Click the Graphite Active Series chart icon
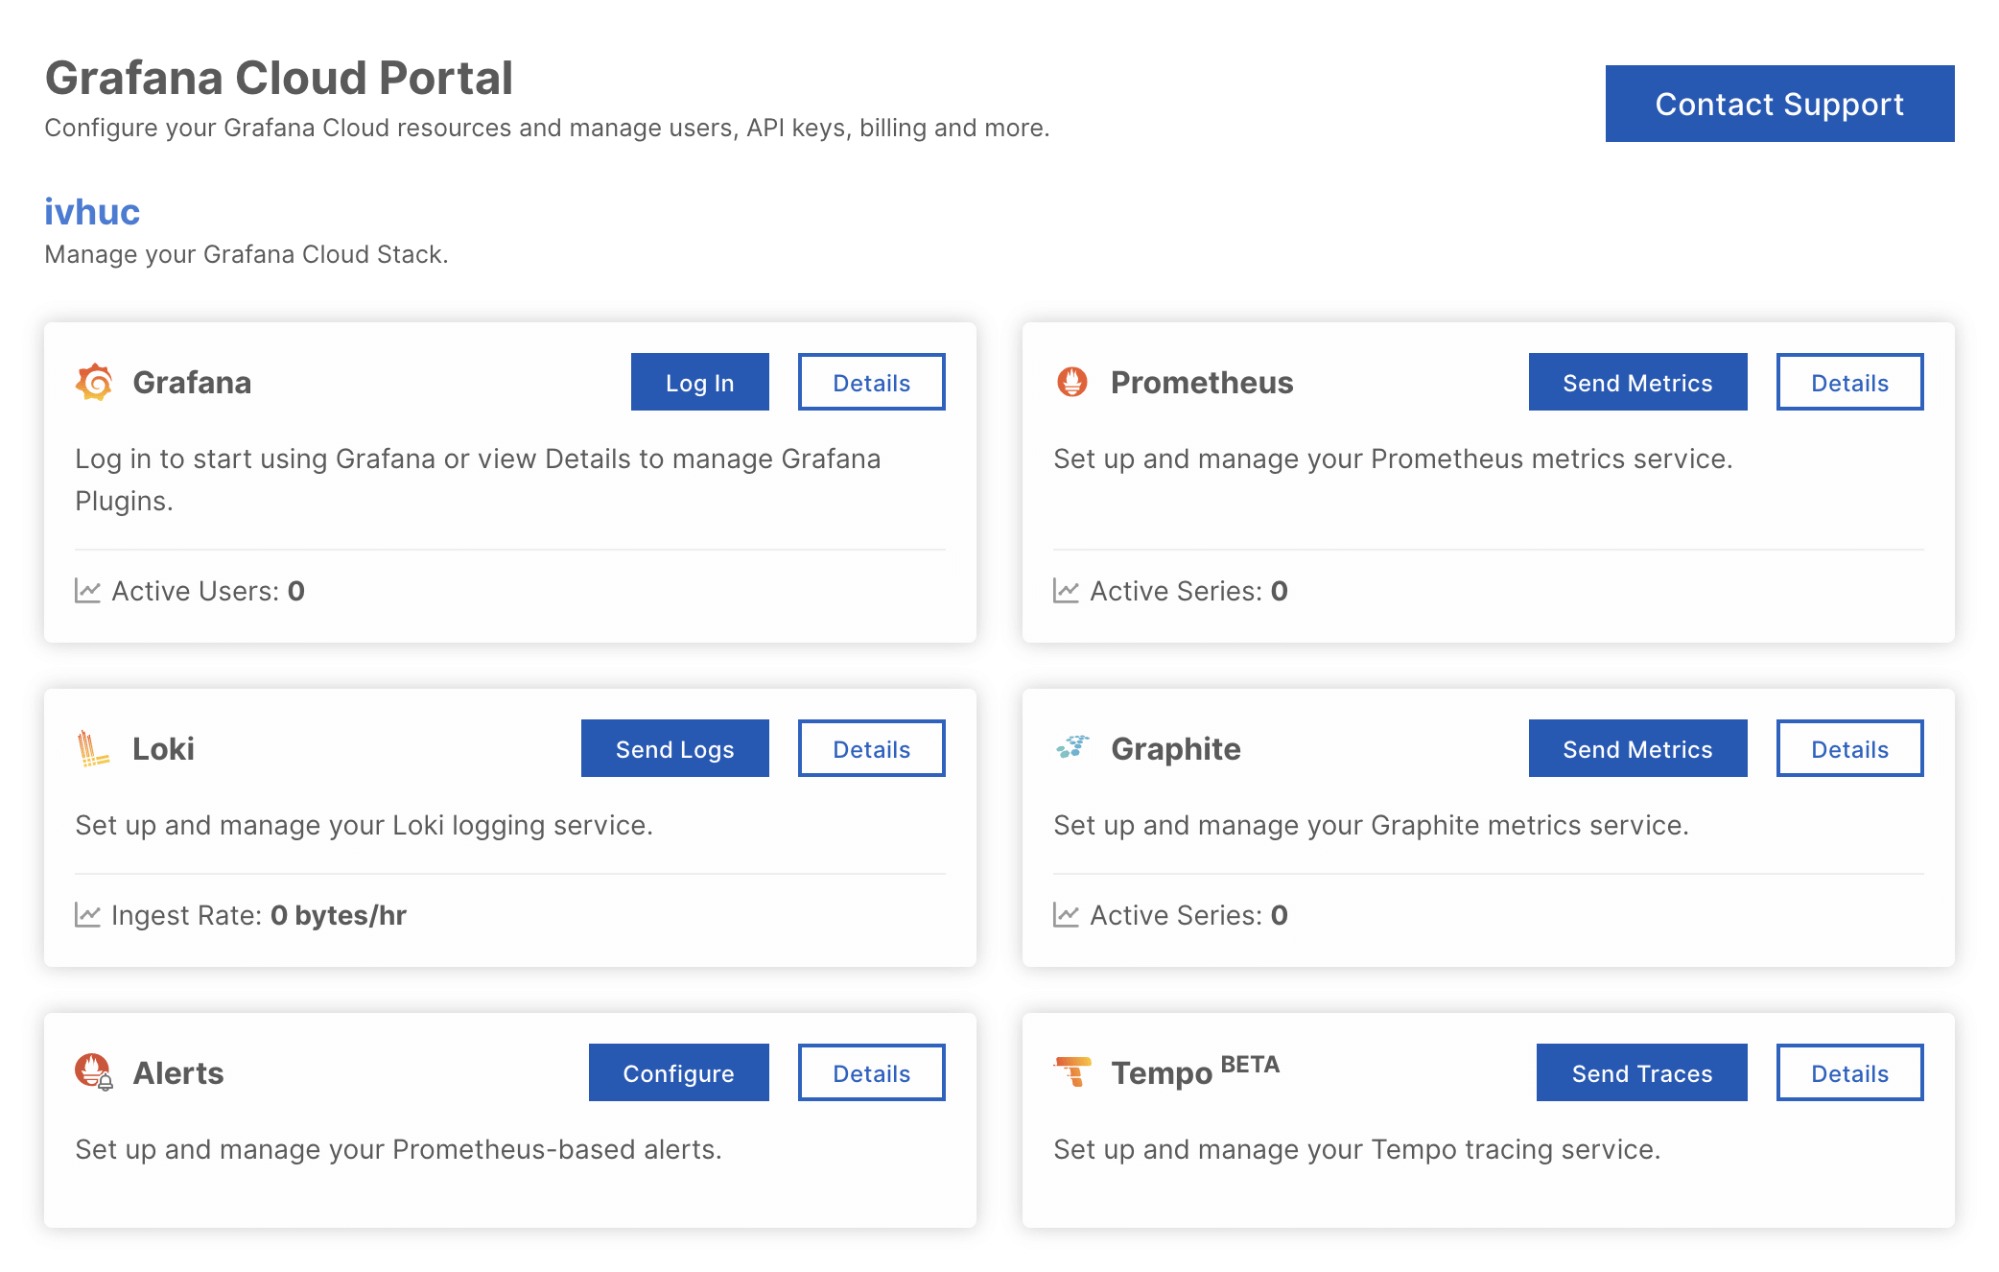Viewport: 1999px width, 1272px height. click(x=1066, y=915)
